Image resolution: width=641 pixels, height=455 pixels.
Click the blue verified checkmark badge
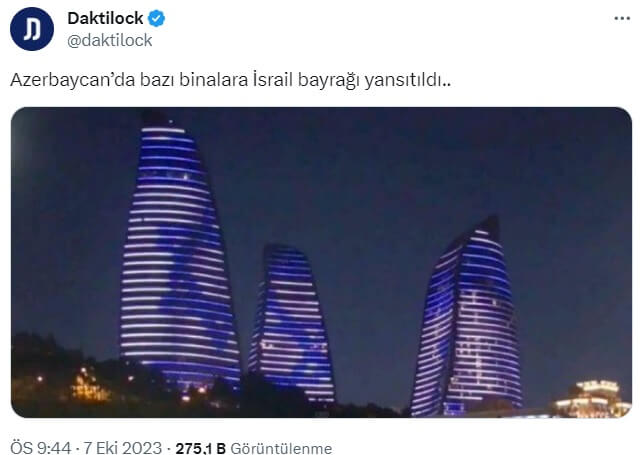pyautogui.click(x=156, y=19)
